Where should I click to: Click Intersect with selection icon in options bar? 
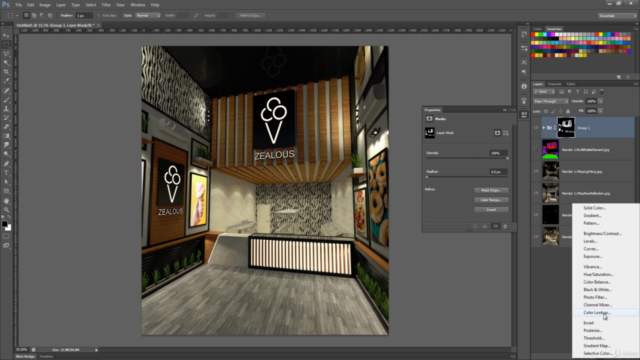coord(50,16)
